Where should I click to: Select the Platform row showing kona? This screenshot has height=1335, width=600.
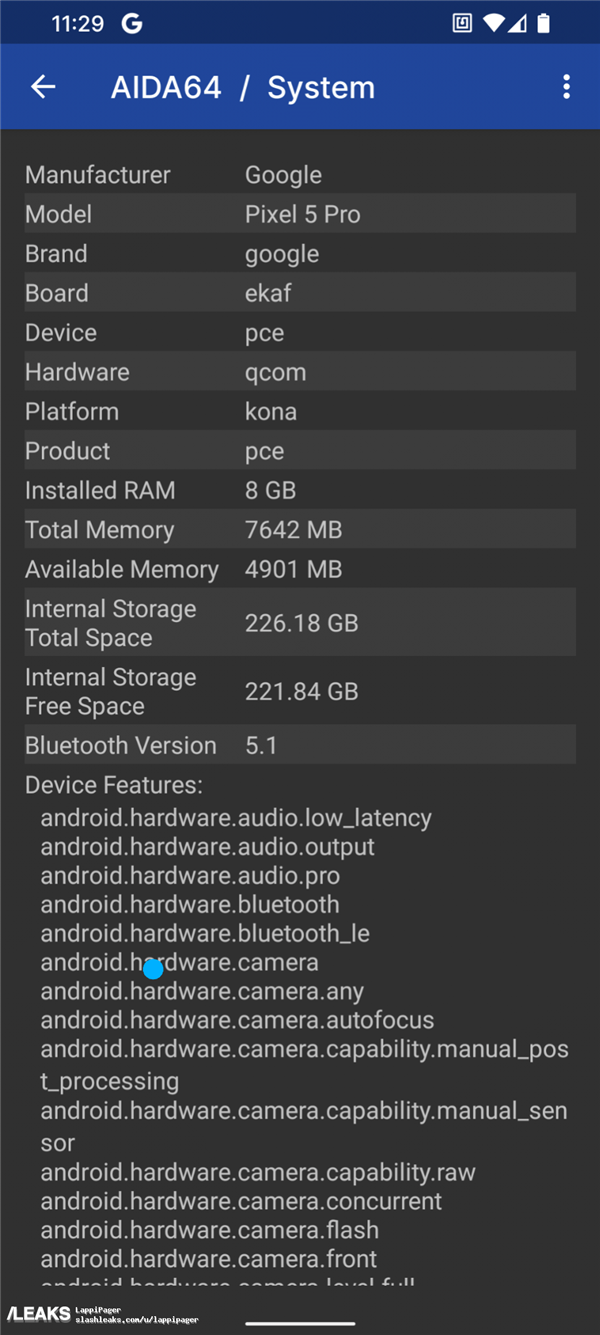[300, 410]
